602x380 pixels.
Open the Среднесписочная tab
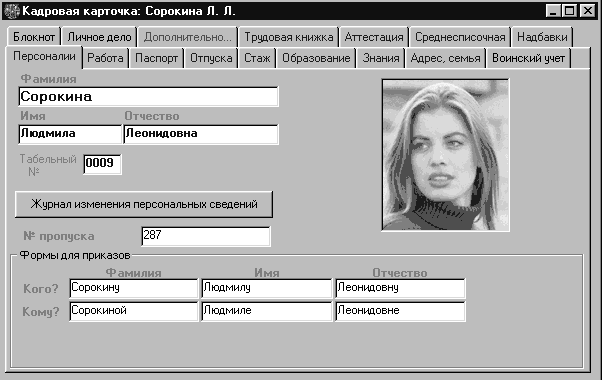460,37
